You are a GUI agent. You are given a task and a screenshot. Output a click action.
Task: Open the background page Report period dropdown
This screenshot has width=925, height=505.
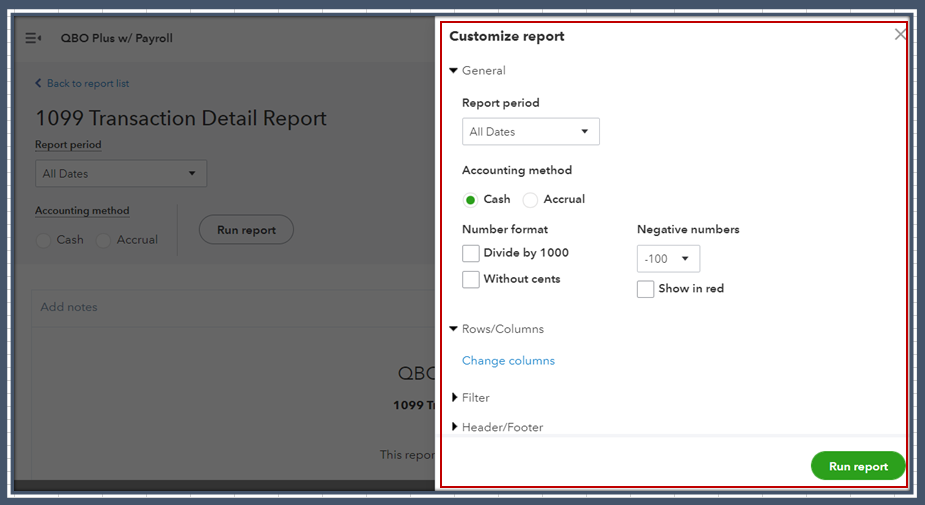tap(120, 174)
